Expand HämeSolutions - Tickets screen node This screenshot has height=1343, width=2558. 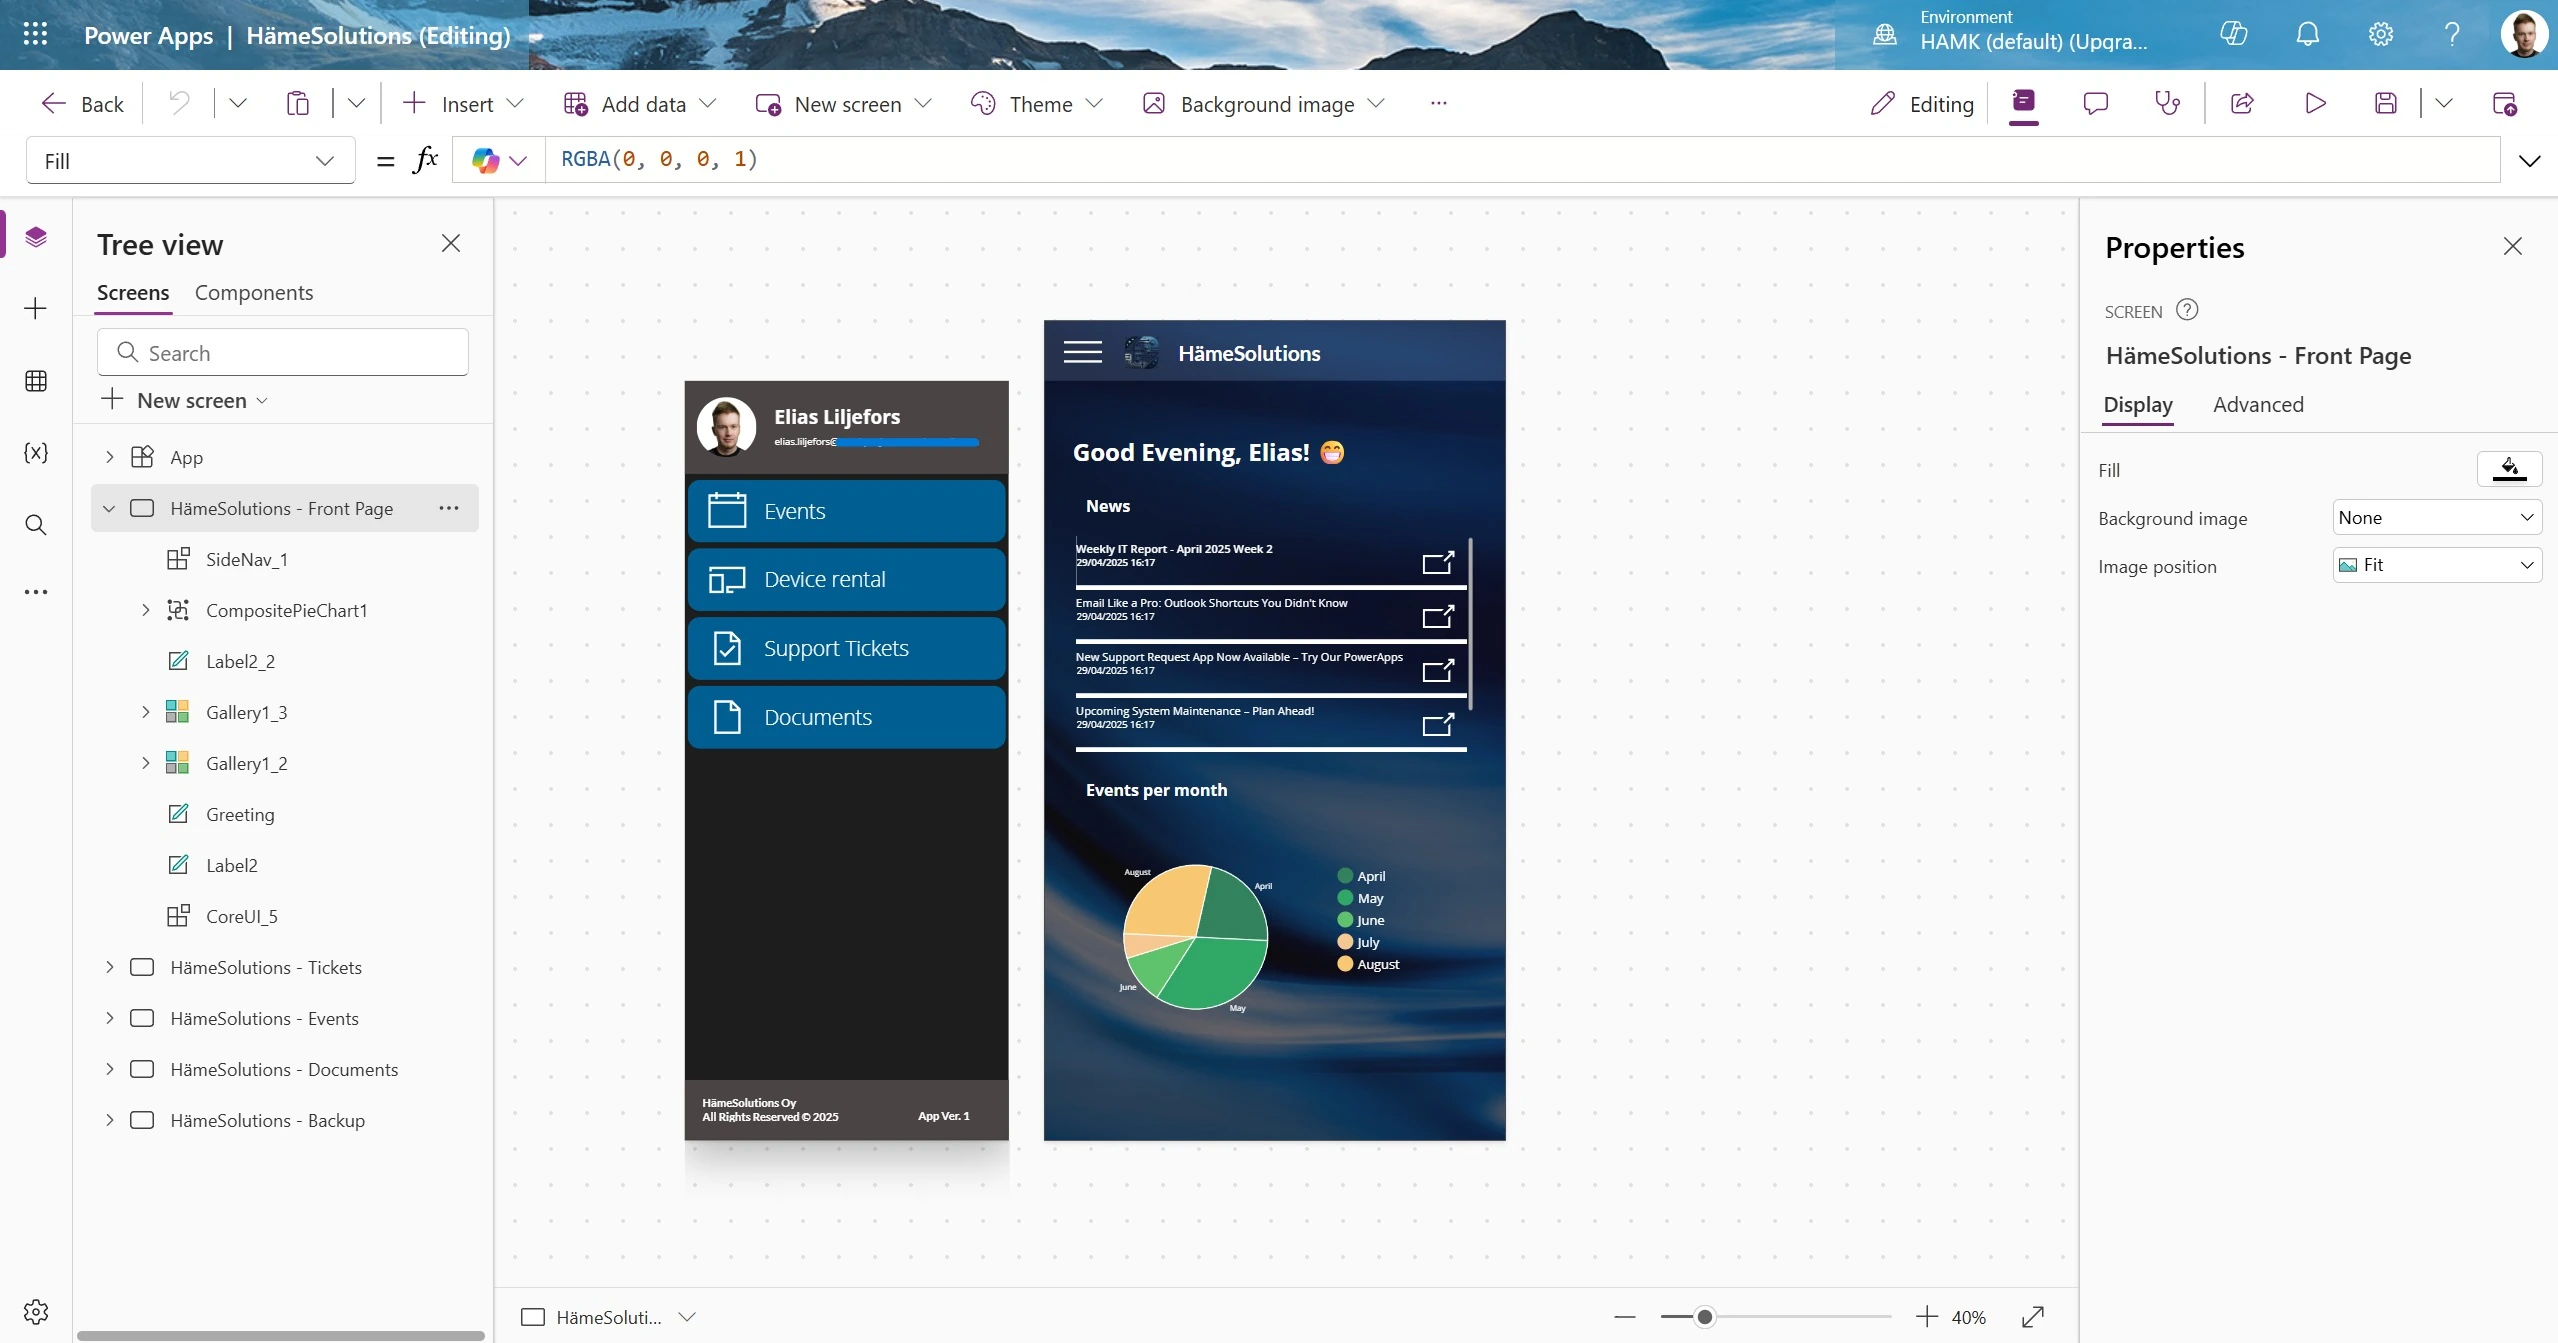tap(109, 967)
